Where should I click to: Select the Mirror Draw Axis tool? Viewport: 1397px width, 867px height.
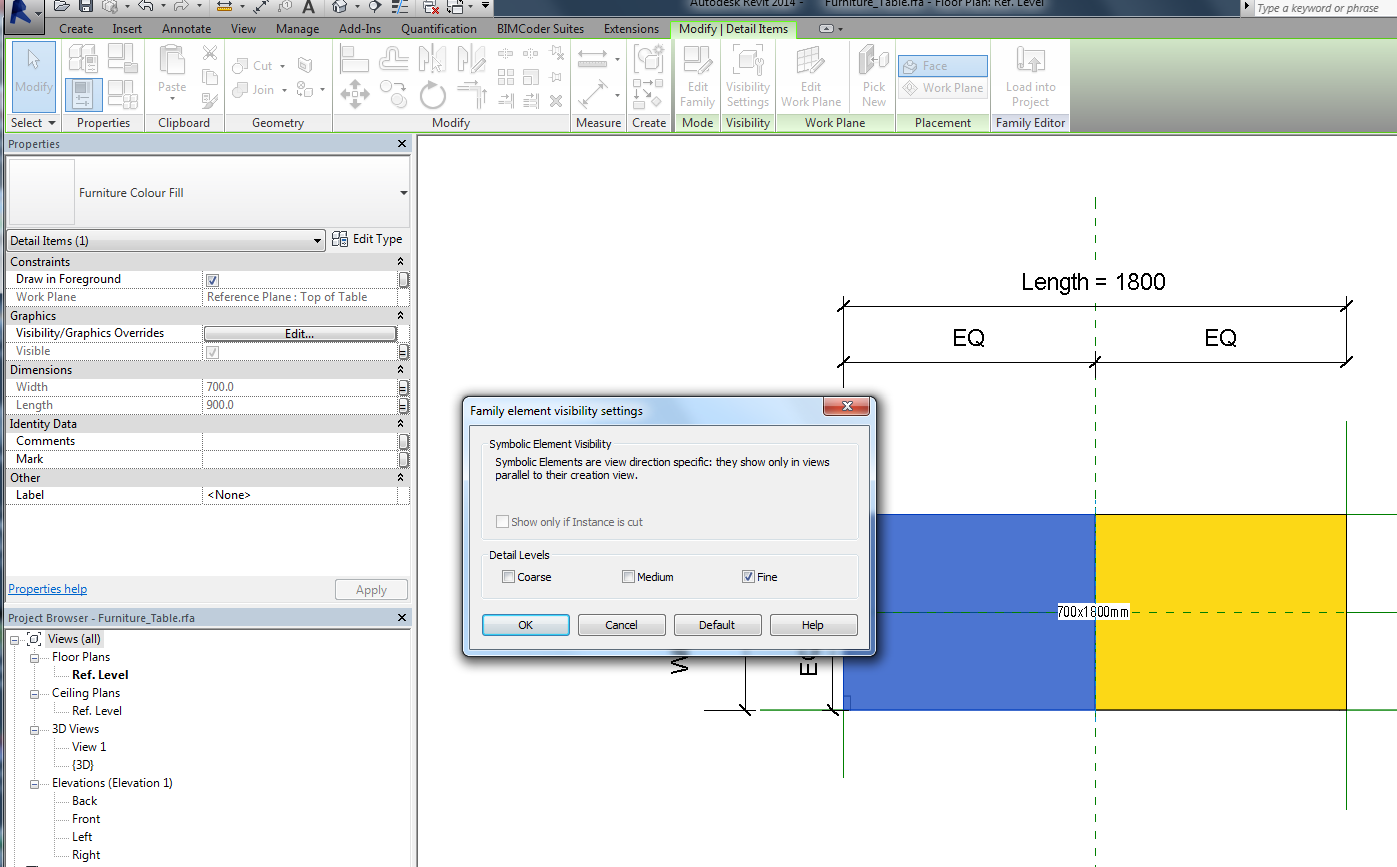coord(470,59)
